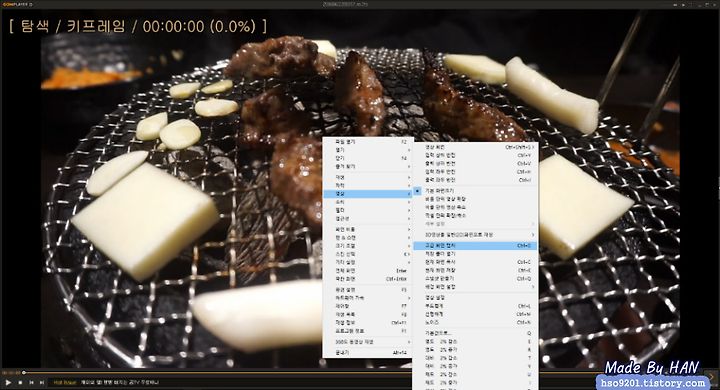Choose 현재 화면 복사 (Ctrl+C)
This screenshot has width=720, height=390.
point(475,262)
